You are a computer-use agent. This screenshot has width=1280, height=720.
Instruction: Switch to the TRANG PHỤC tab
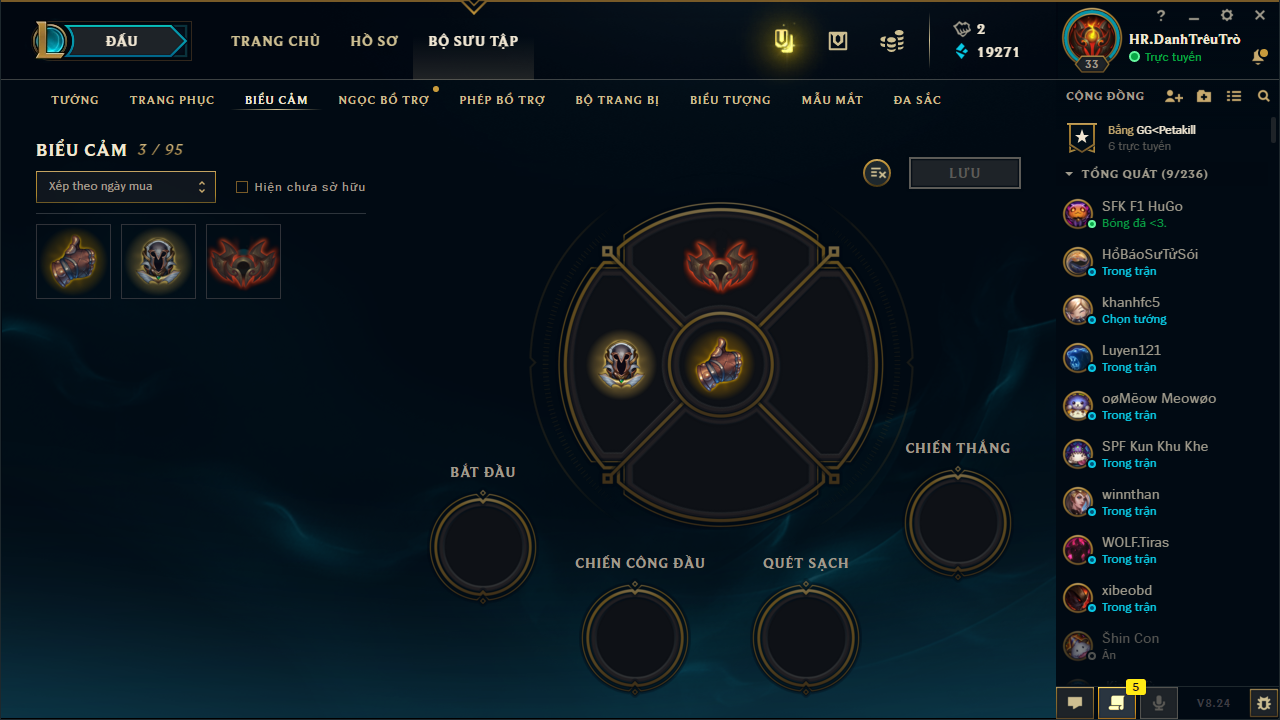pos(172,100)
